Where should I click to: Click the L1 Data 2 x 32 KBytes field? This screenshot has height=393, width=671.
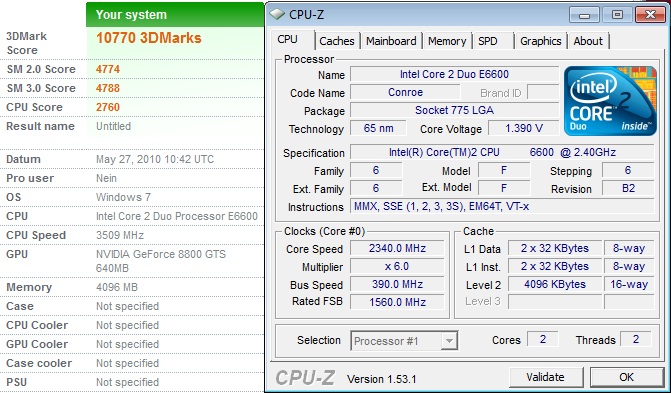(555, 248)
